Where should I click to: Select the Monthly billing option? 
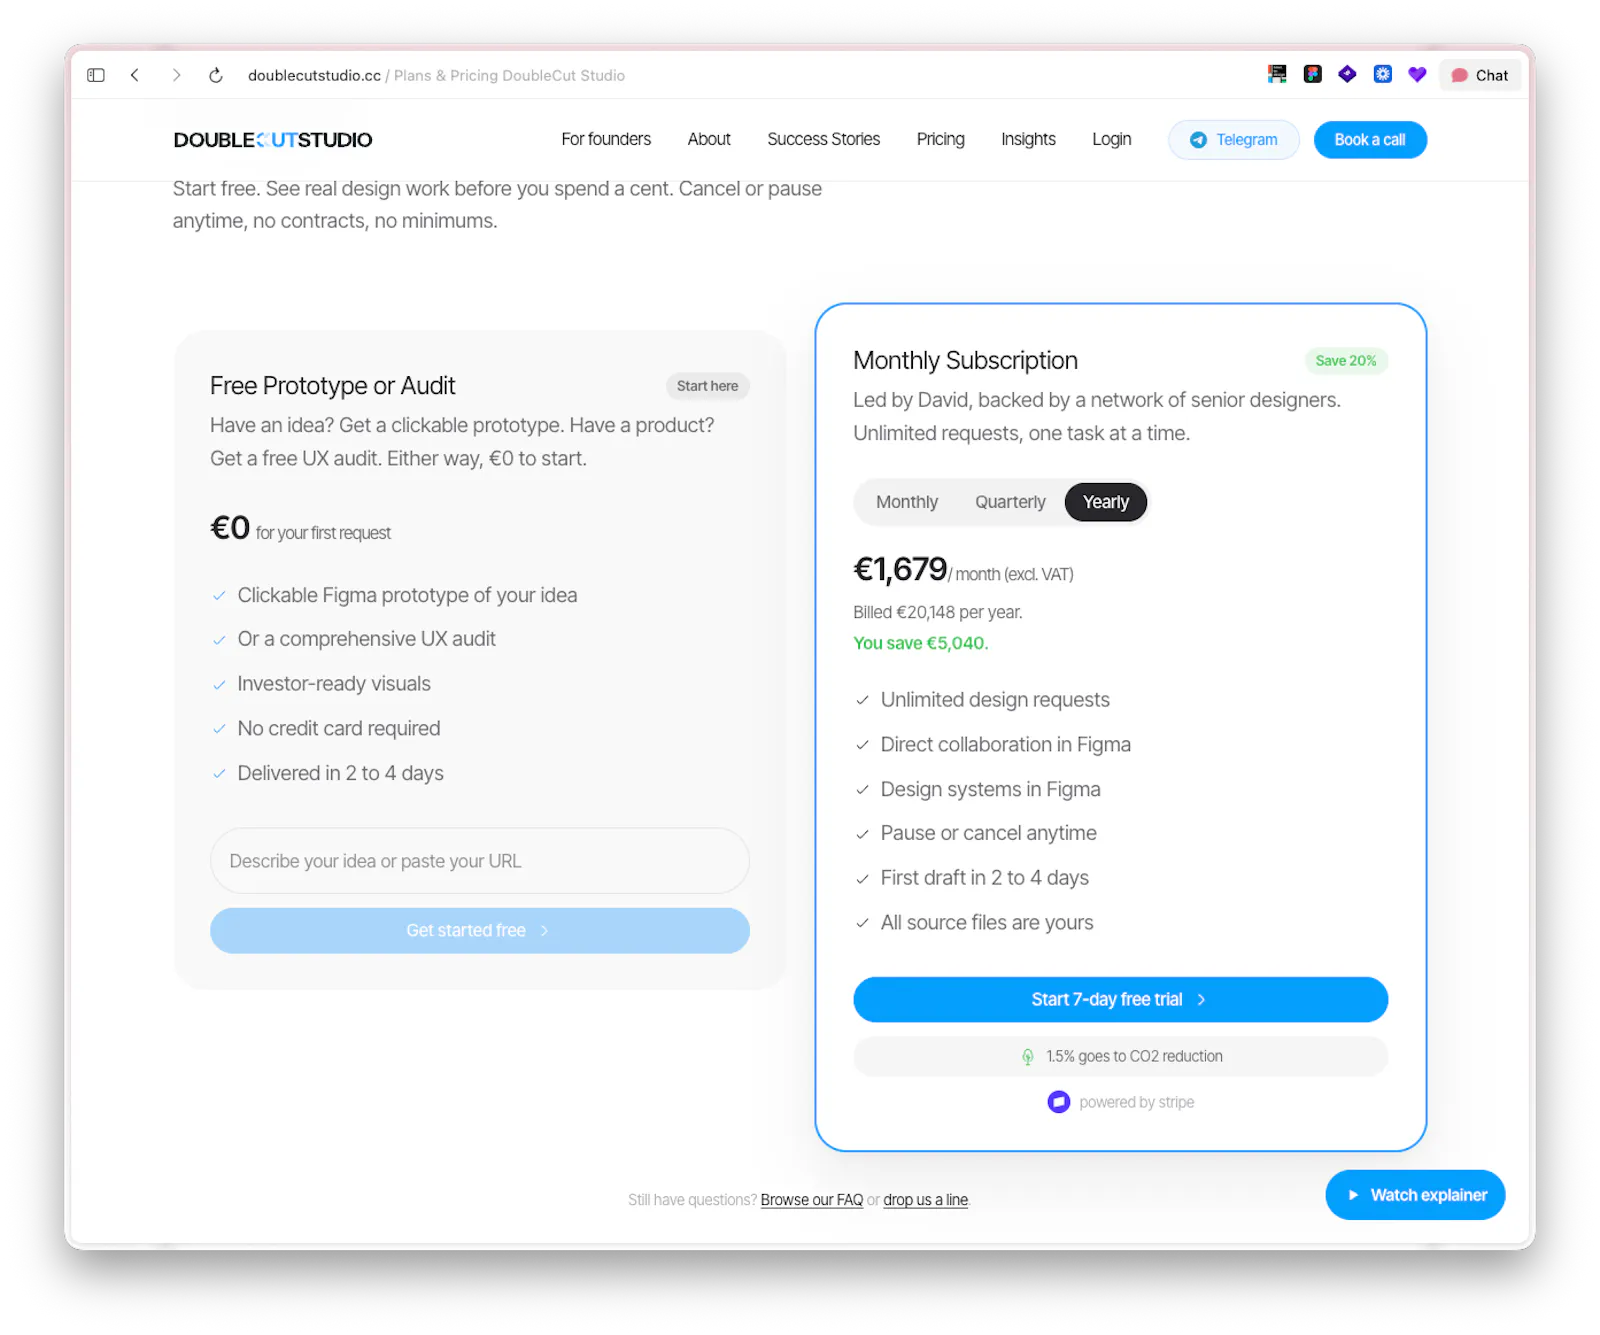coord(907,502)
